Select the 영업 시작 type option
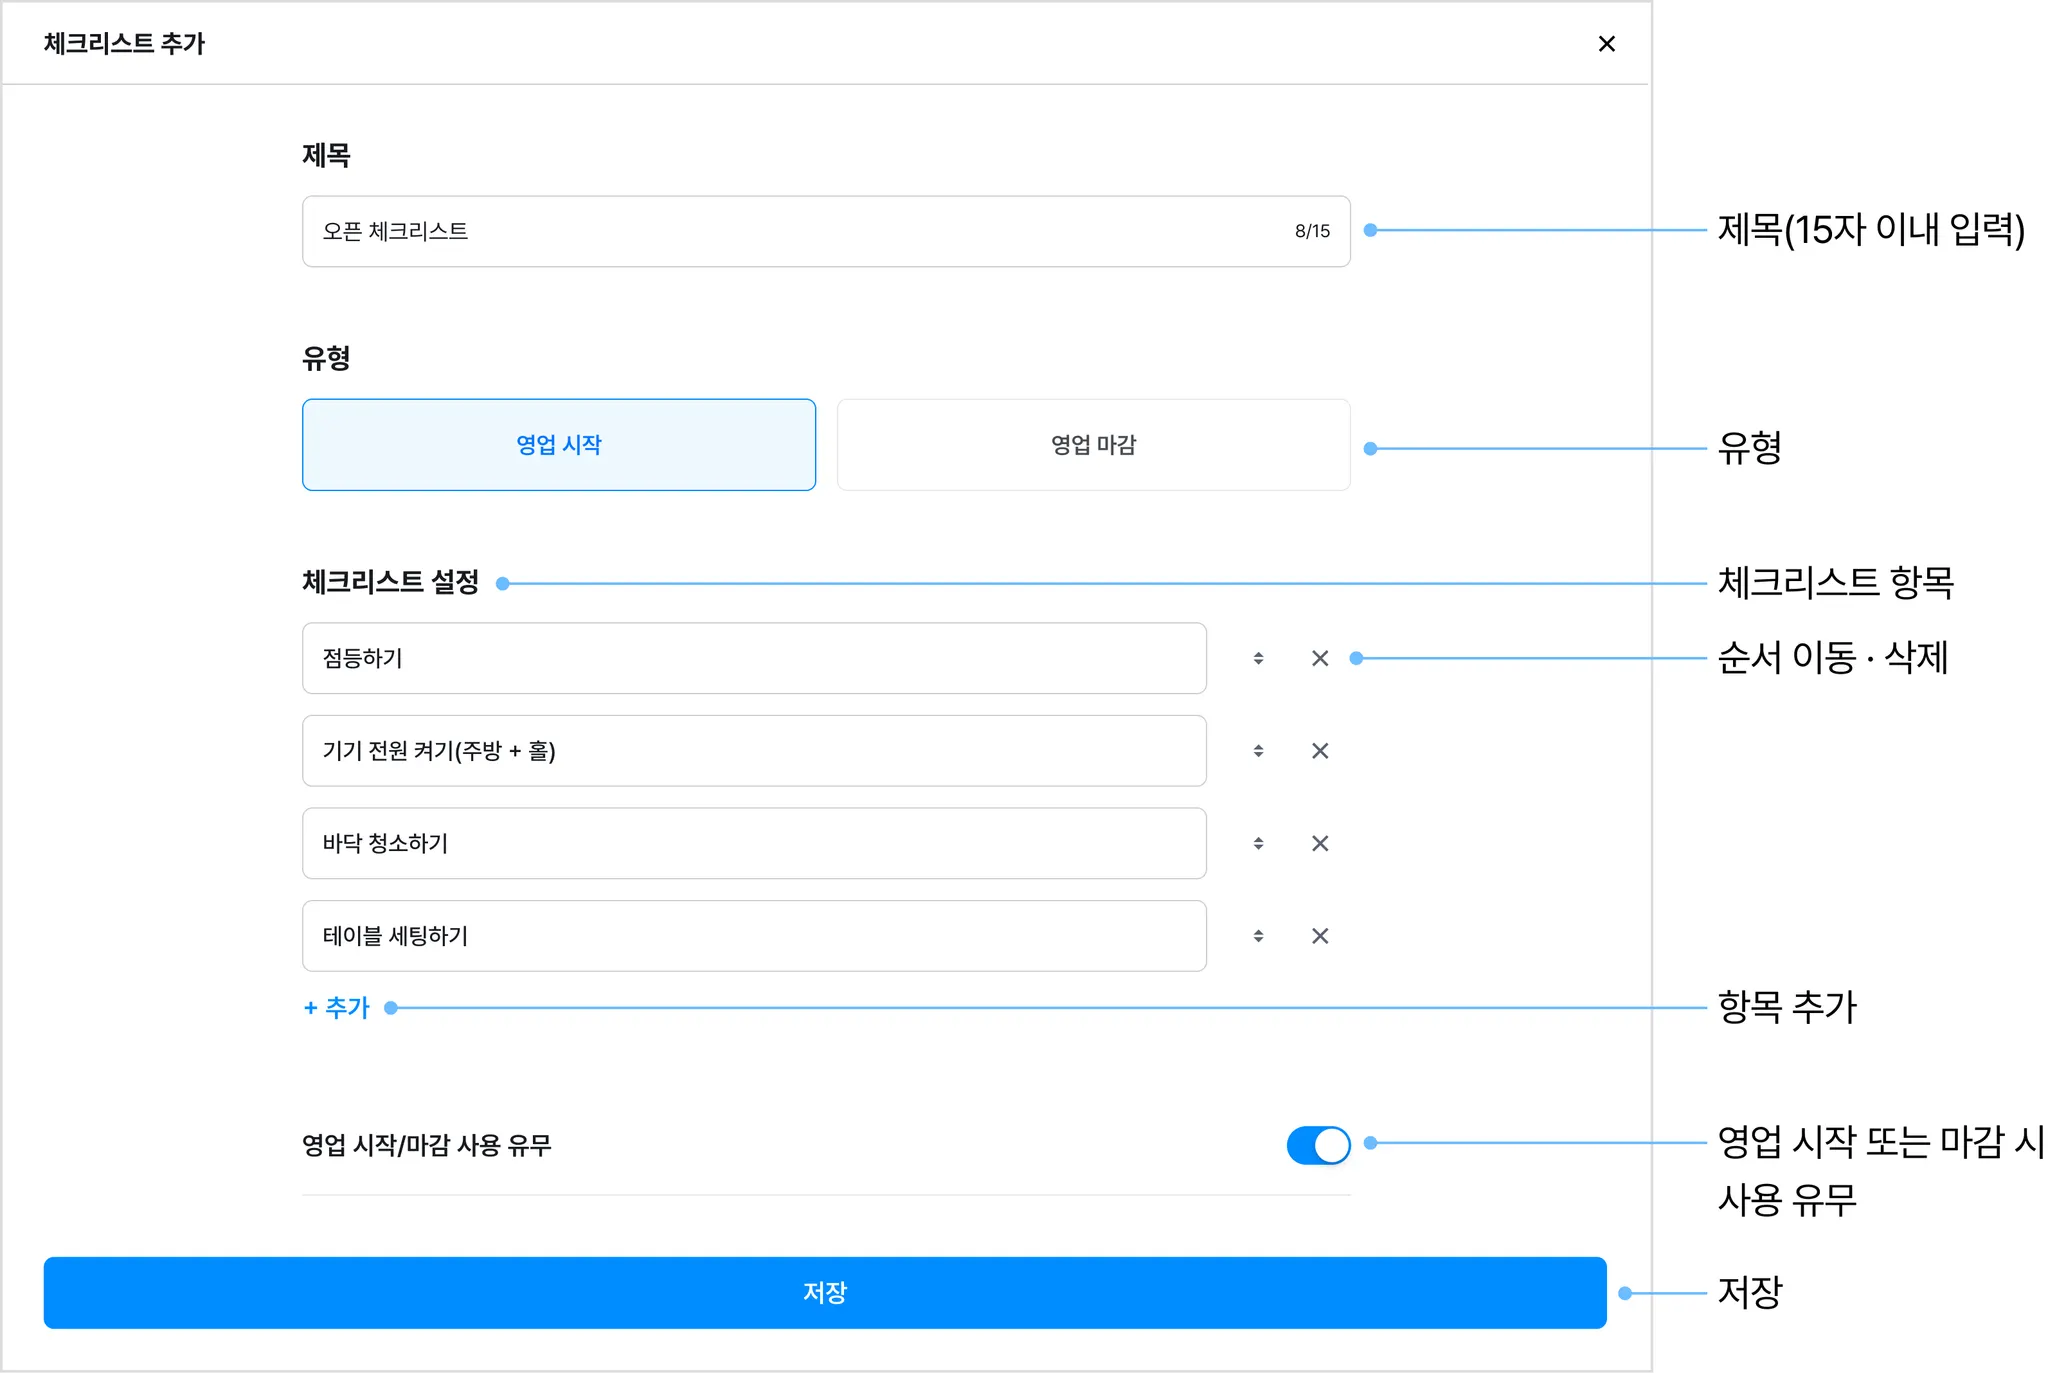The height and width of the screenshot is (1373, 2048). click(x=558, y=445)
